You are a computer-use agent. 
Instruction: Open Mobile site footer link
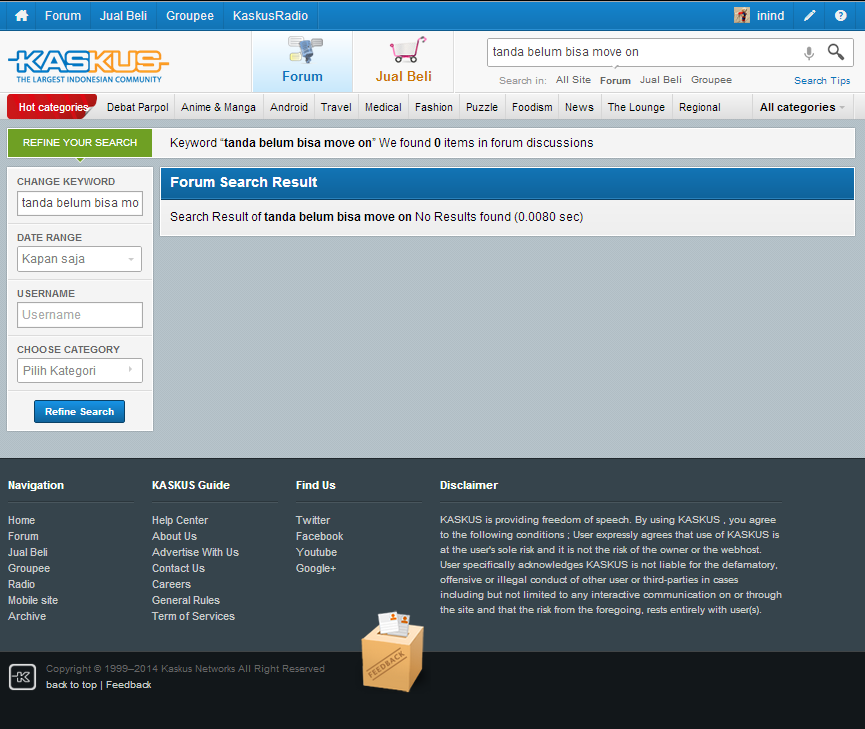(33, 600)
